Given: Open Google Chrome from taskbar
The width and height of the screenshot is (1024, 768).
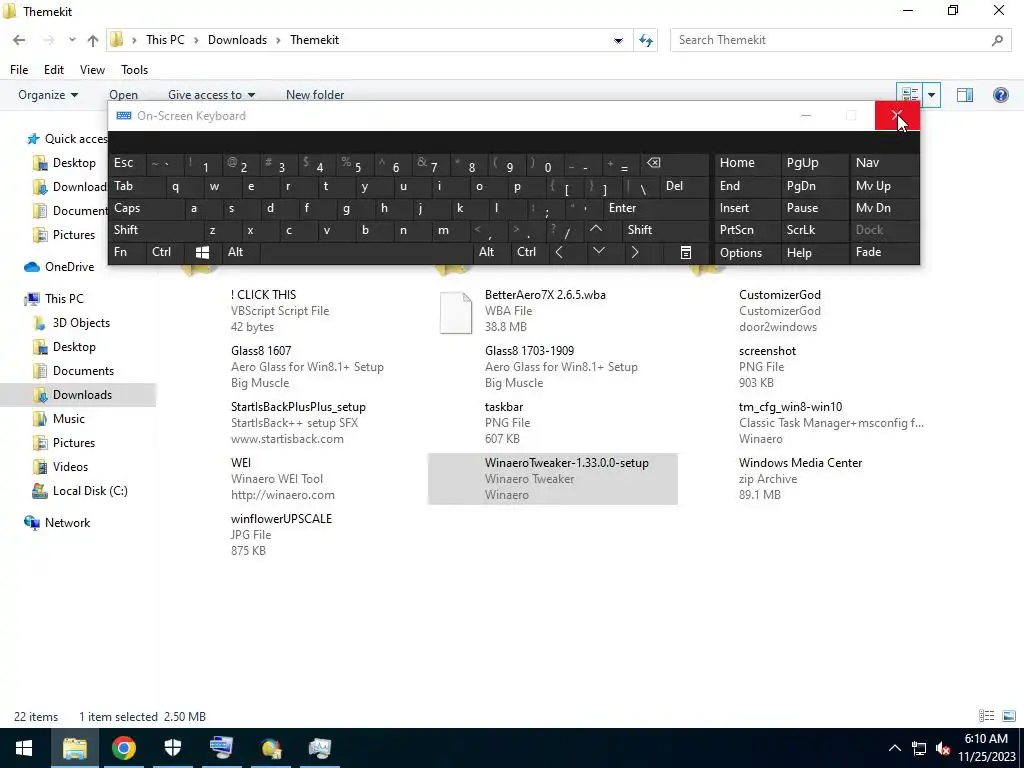Looking at the screenshot, I should (123, 748).
